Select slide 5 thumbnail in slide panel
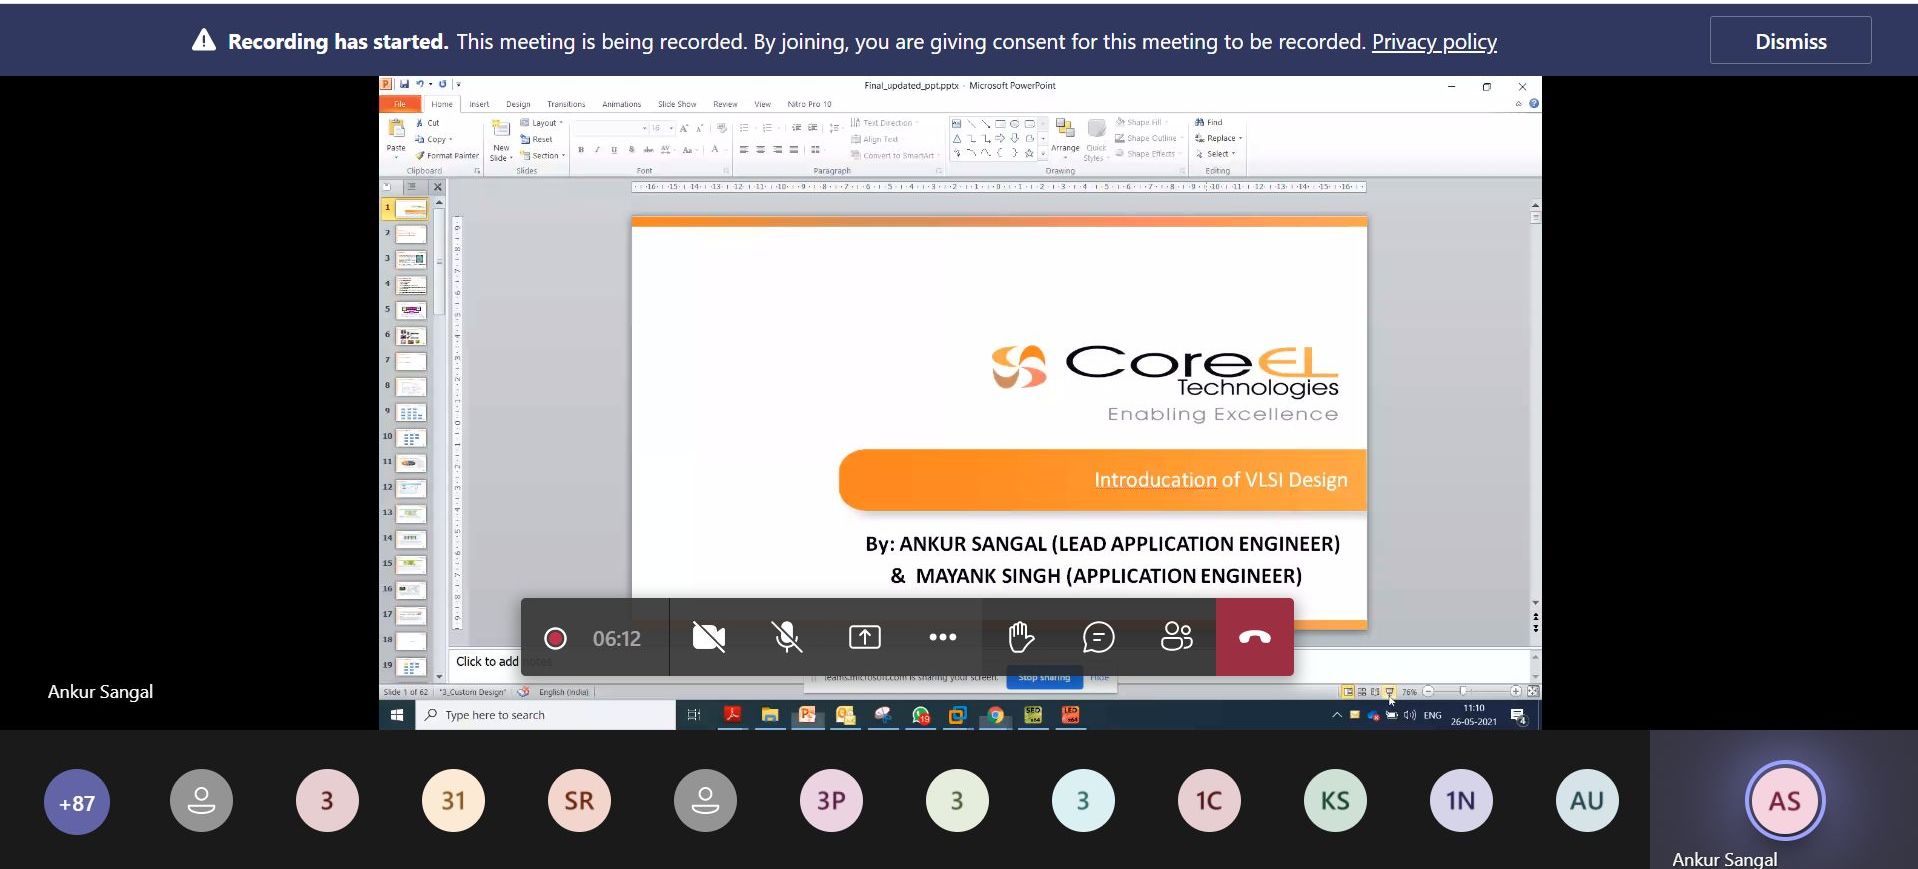This screenshot has width=1918, height=869. pos(411,310)
